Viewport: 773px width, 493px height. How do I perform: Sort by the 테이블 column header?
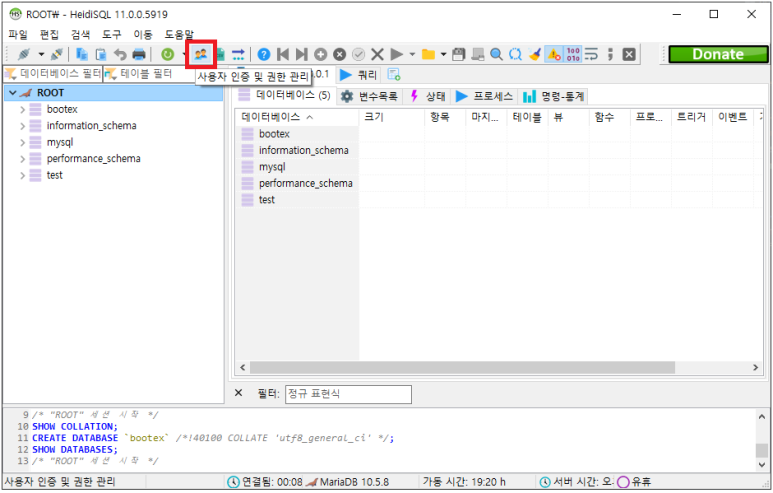pyautogui.click(x=527, y=117)
